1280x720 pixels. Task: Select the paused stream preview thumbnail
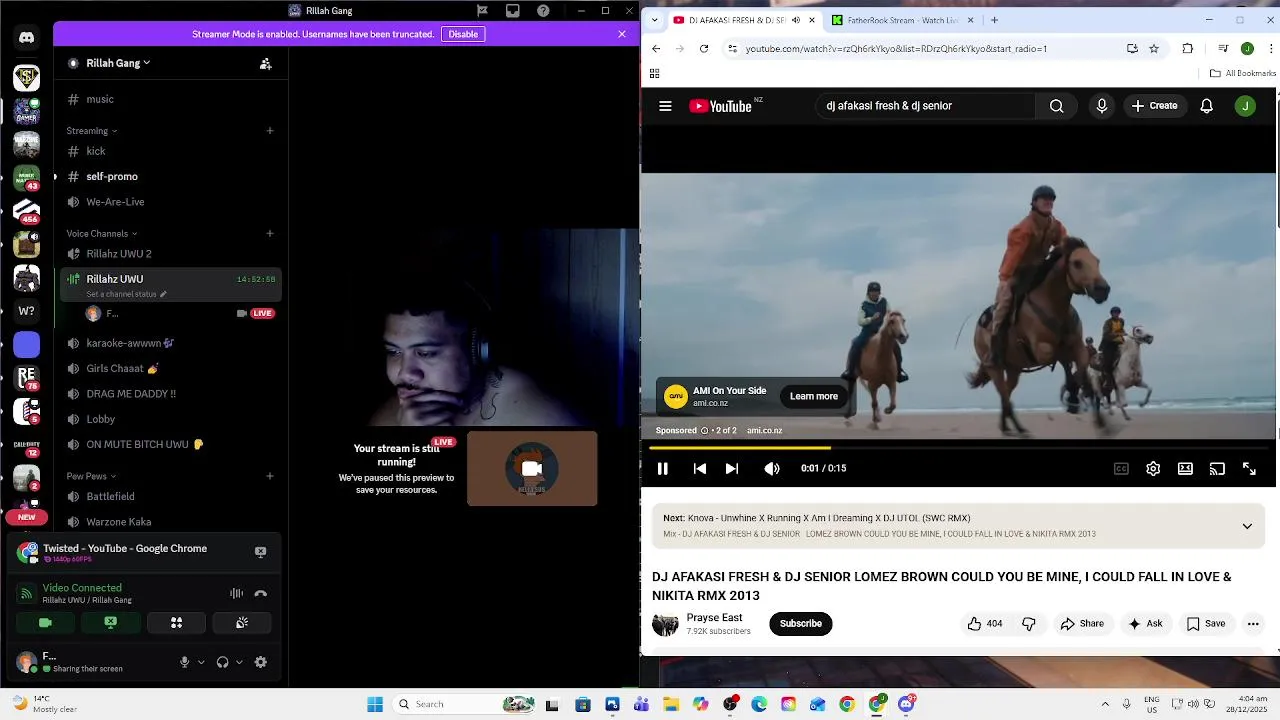[x=532, y=468]
